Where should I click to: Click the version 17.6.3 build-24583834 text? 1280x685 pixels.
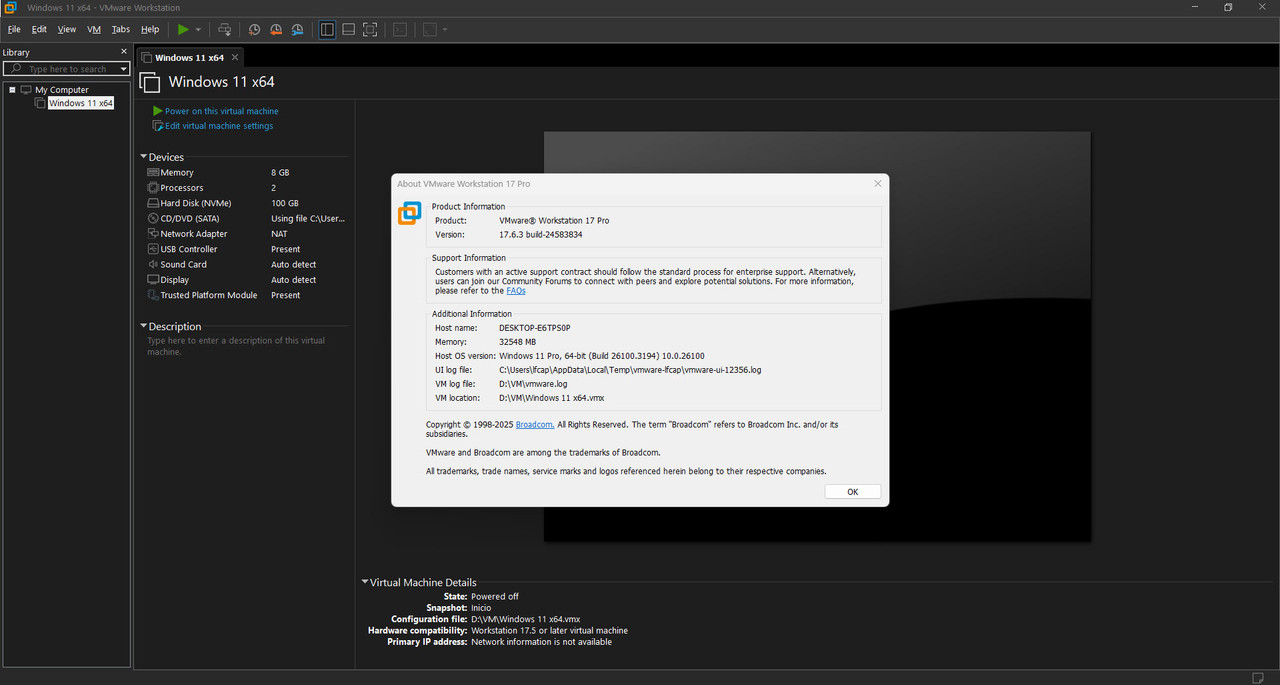pyautogui.click(x=541, y=234)
